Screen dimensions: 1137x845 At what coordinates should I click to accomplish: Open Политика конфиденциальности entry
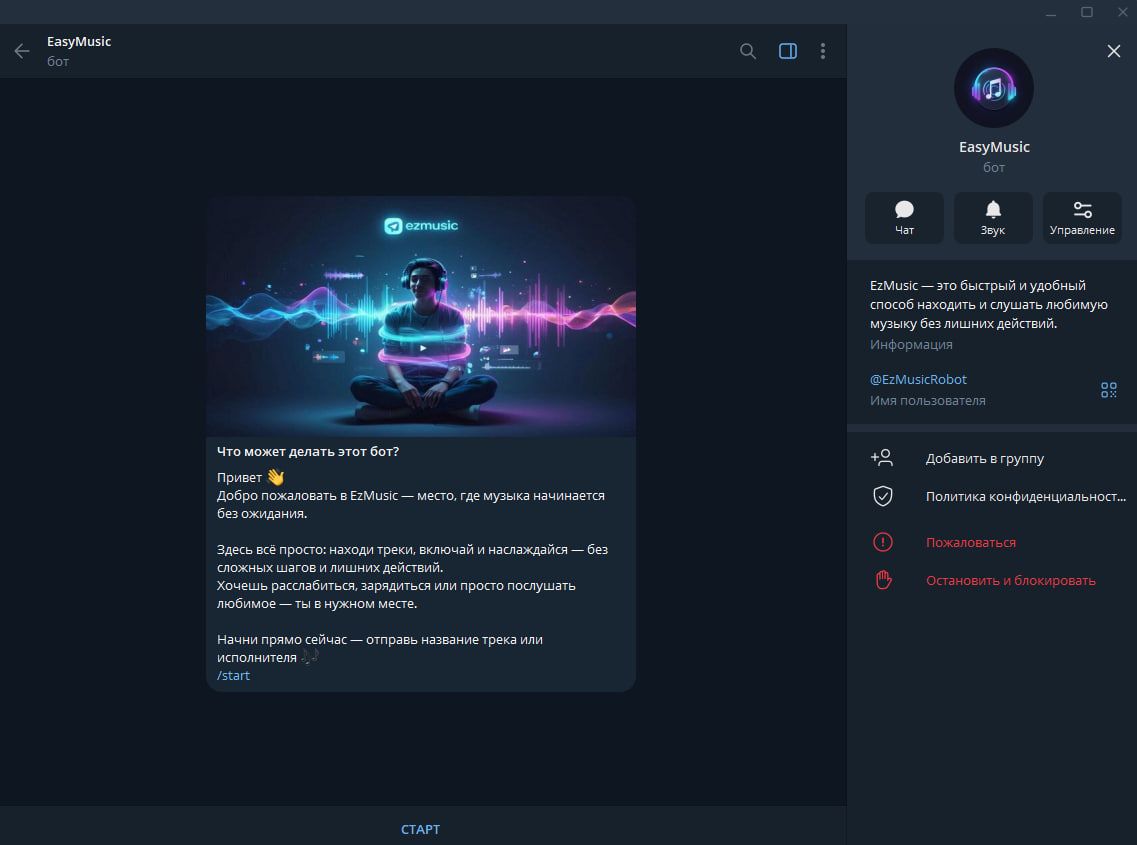(992, 497)
